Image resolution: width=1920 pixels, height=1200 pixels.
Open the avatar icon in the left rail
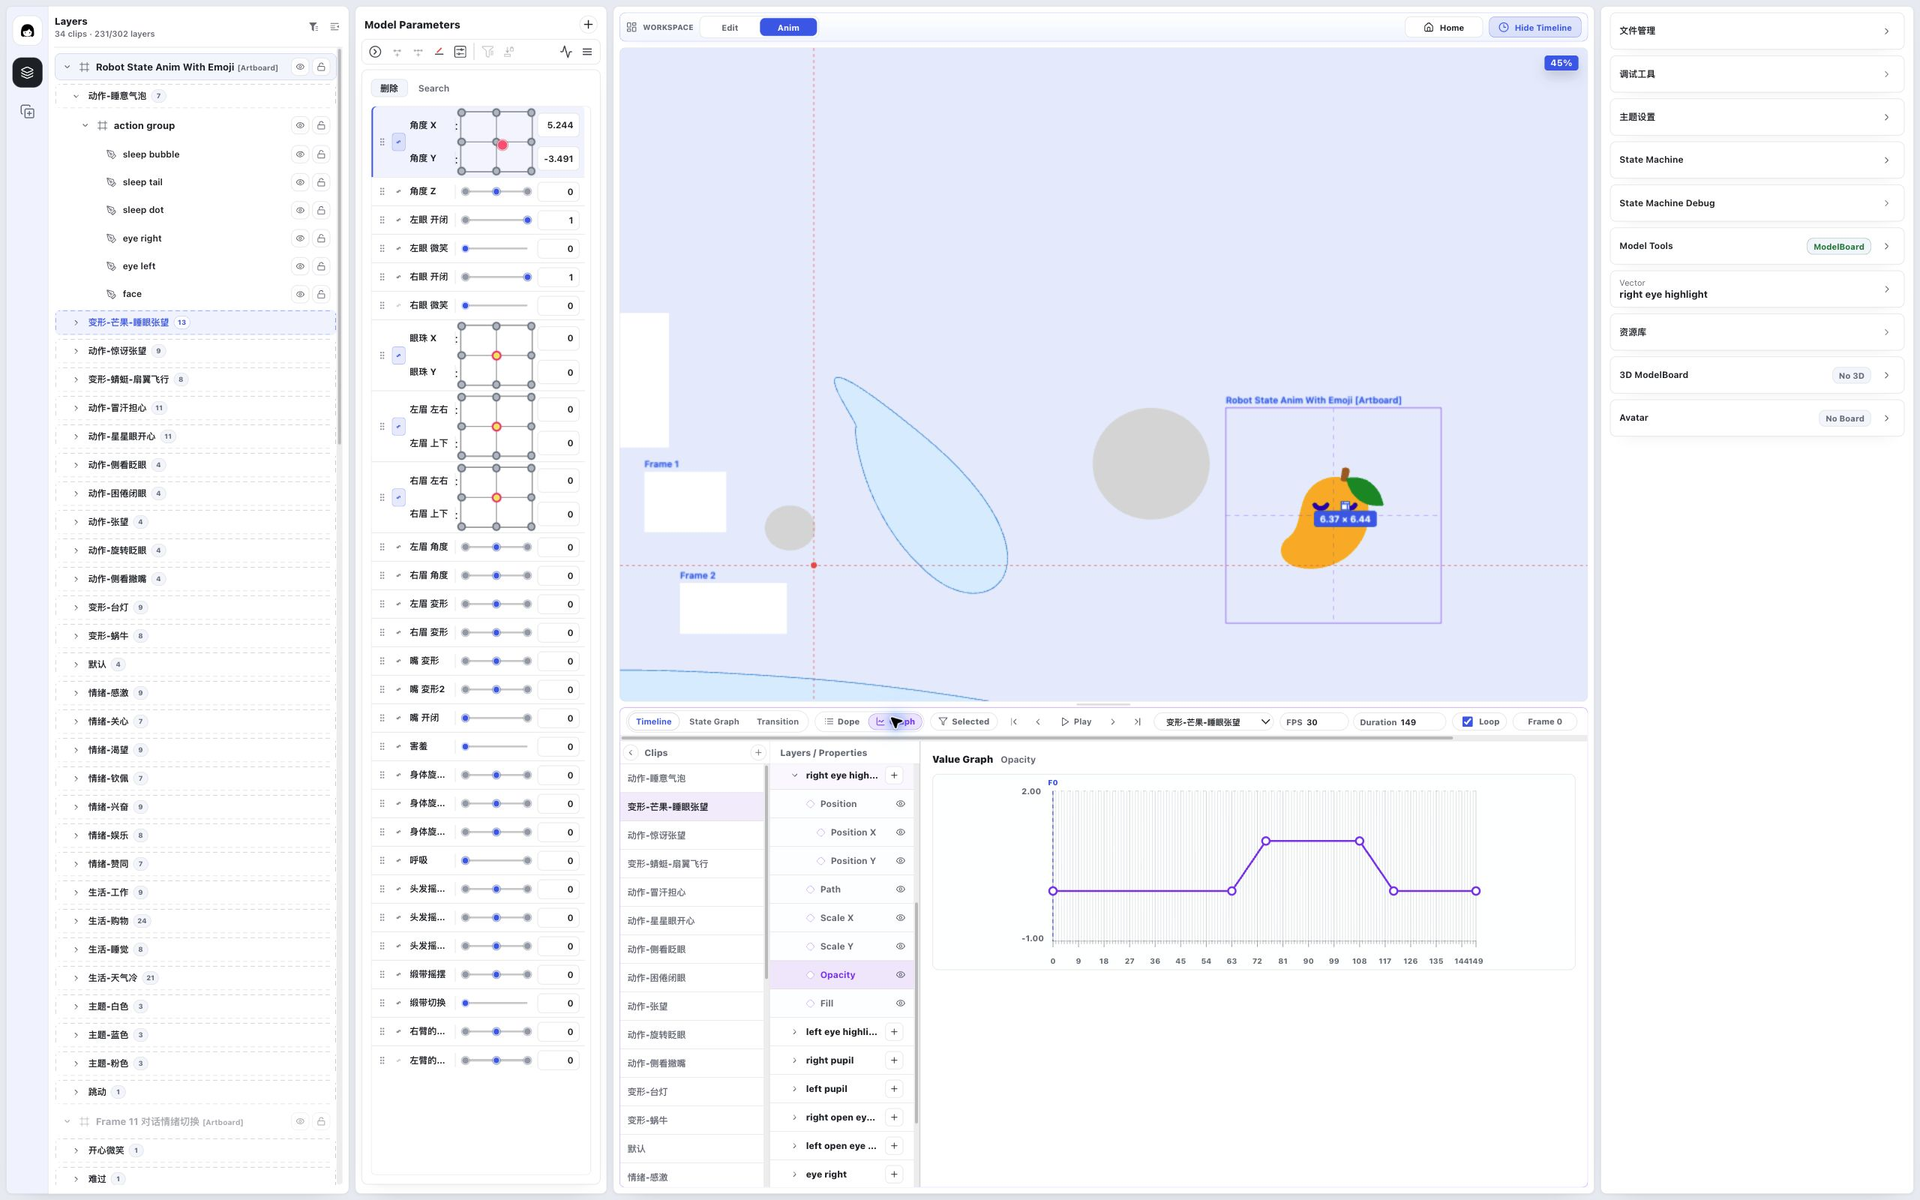coord(27,31)
